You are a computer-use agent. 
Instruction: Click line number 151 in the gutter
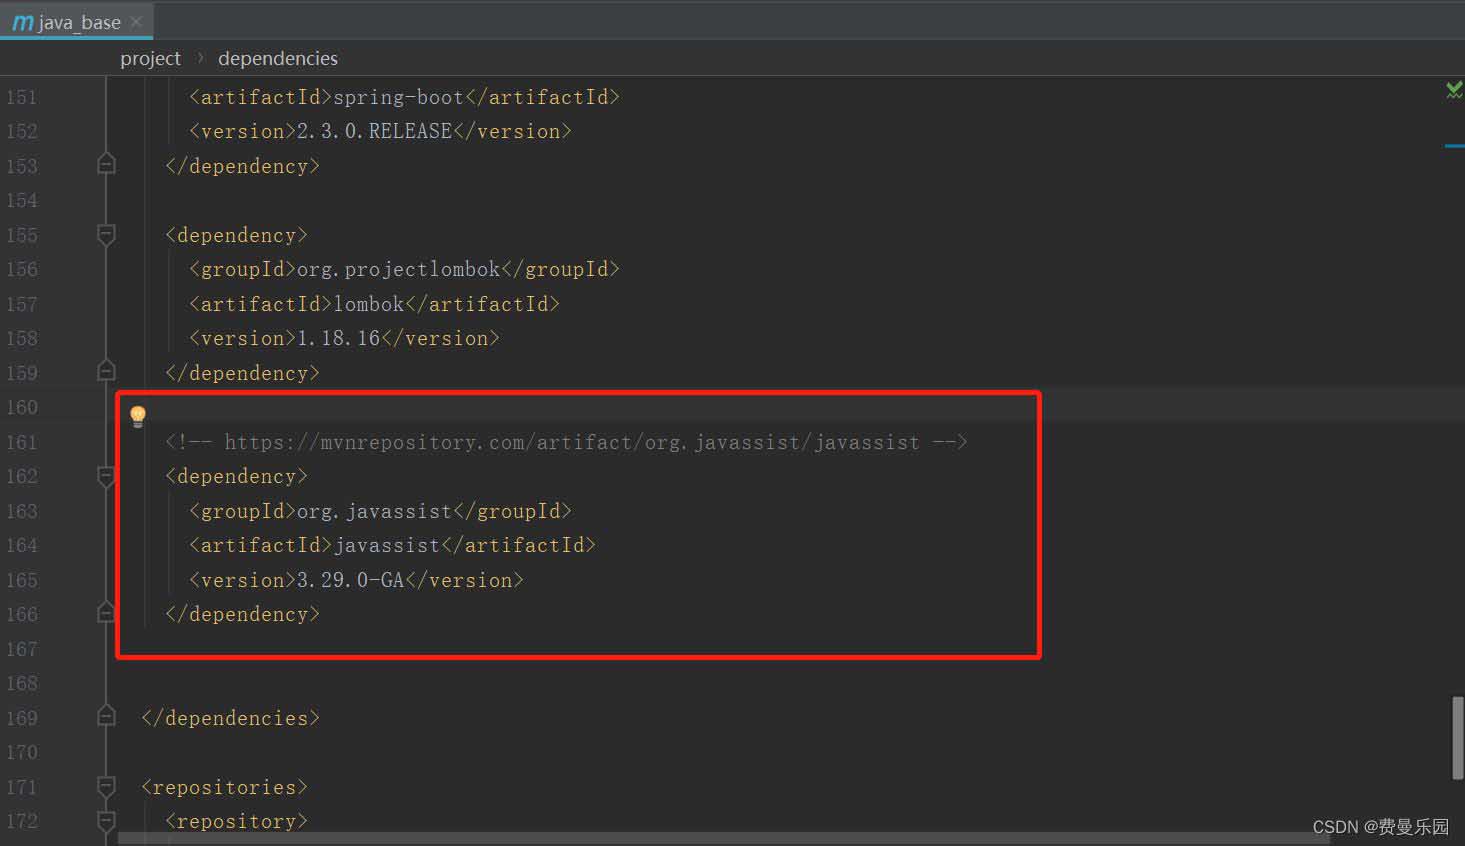point(22,97)
